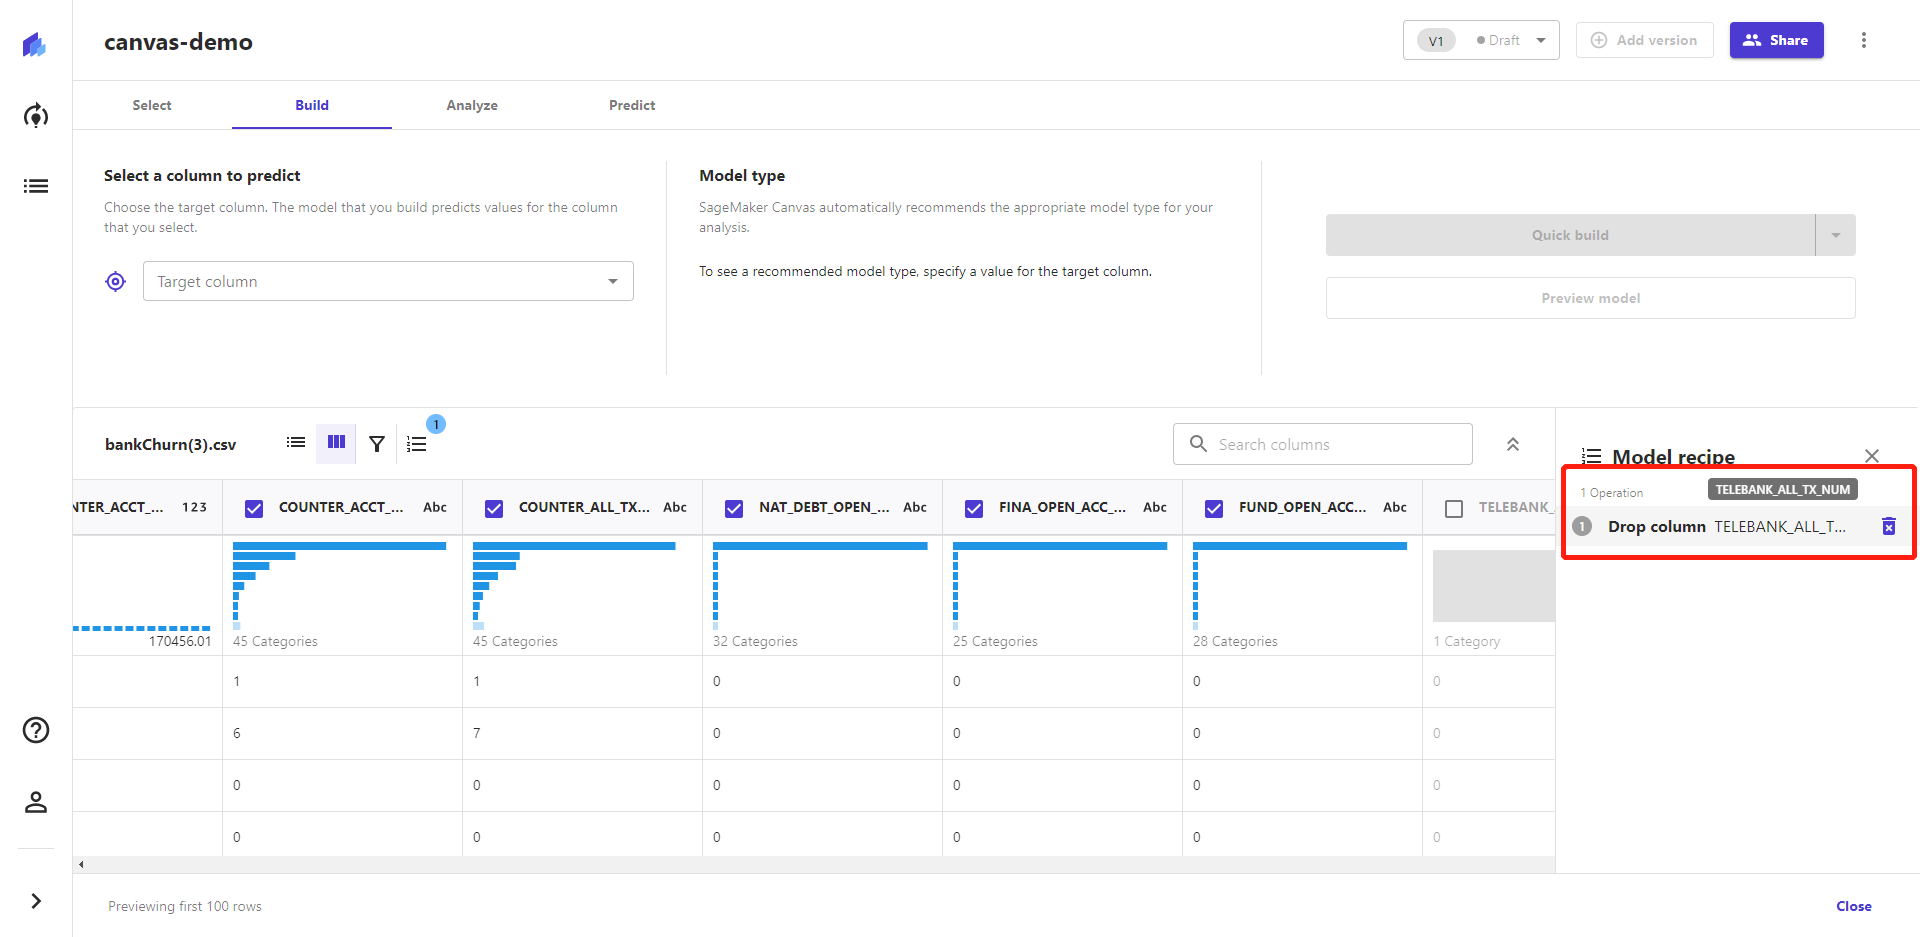
Task: Expand the left sidebar with chevron
Action: coord(36,901)
